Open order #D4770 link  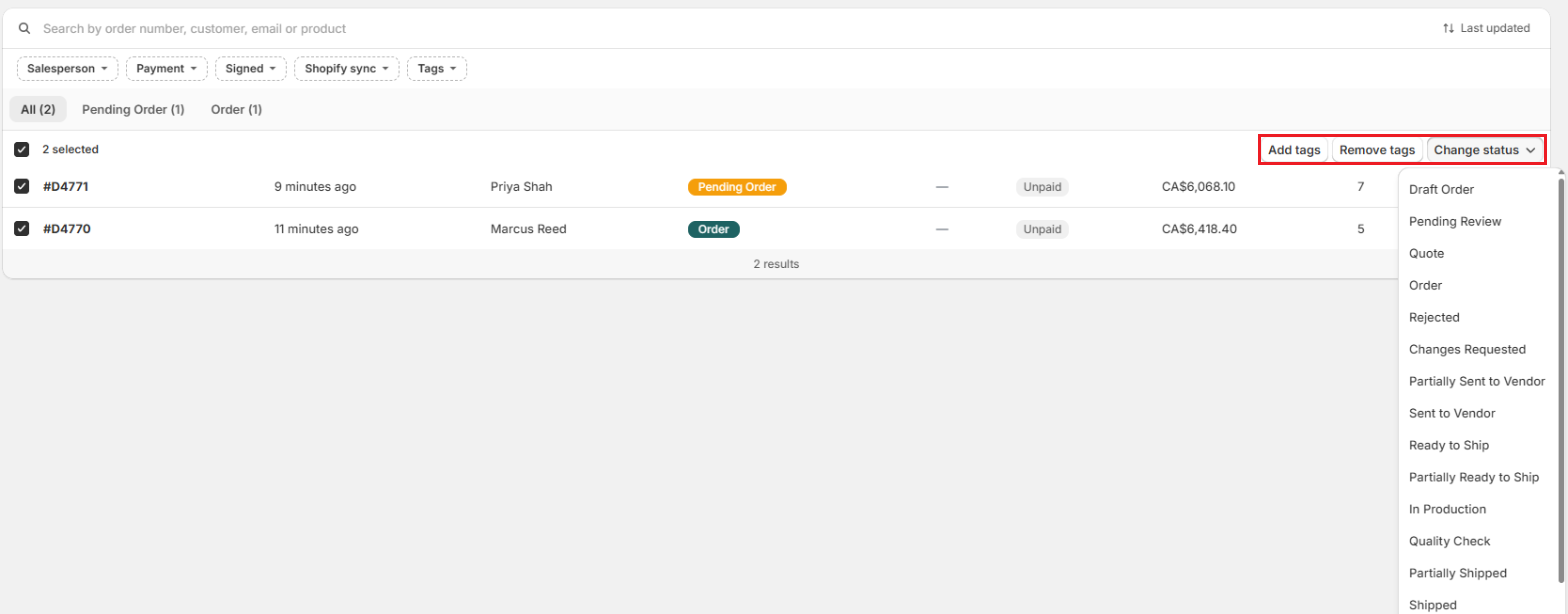66,229
